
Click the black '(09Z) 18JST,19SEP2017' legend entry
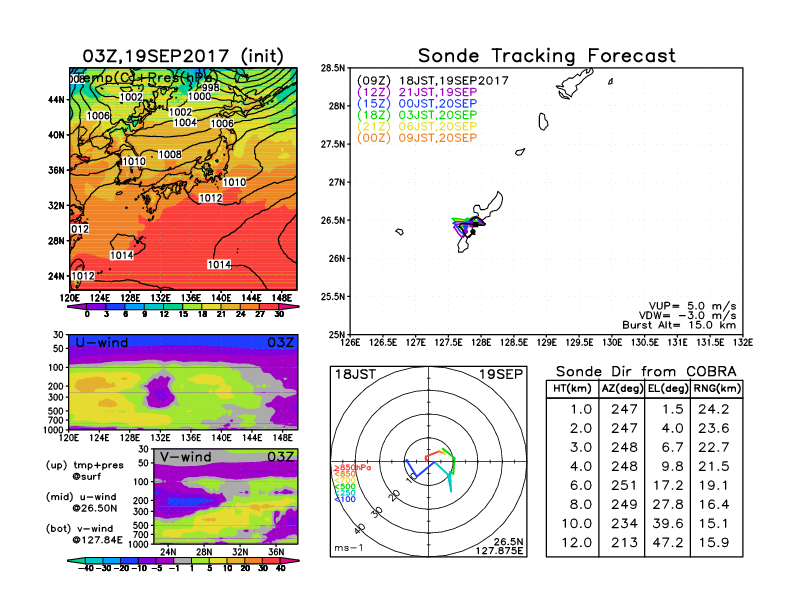coord(432,80)
